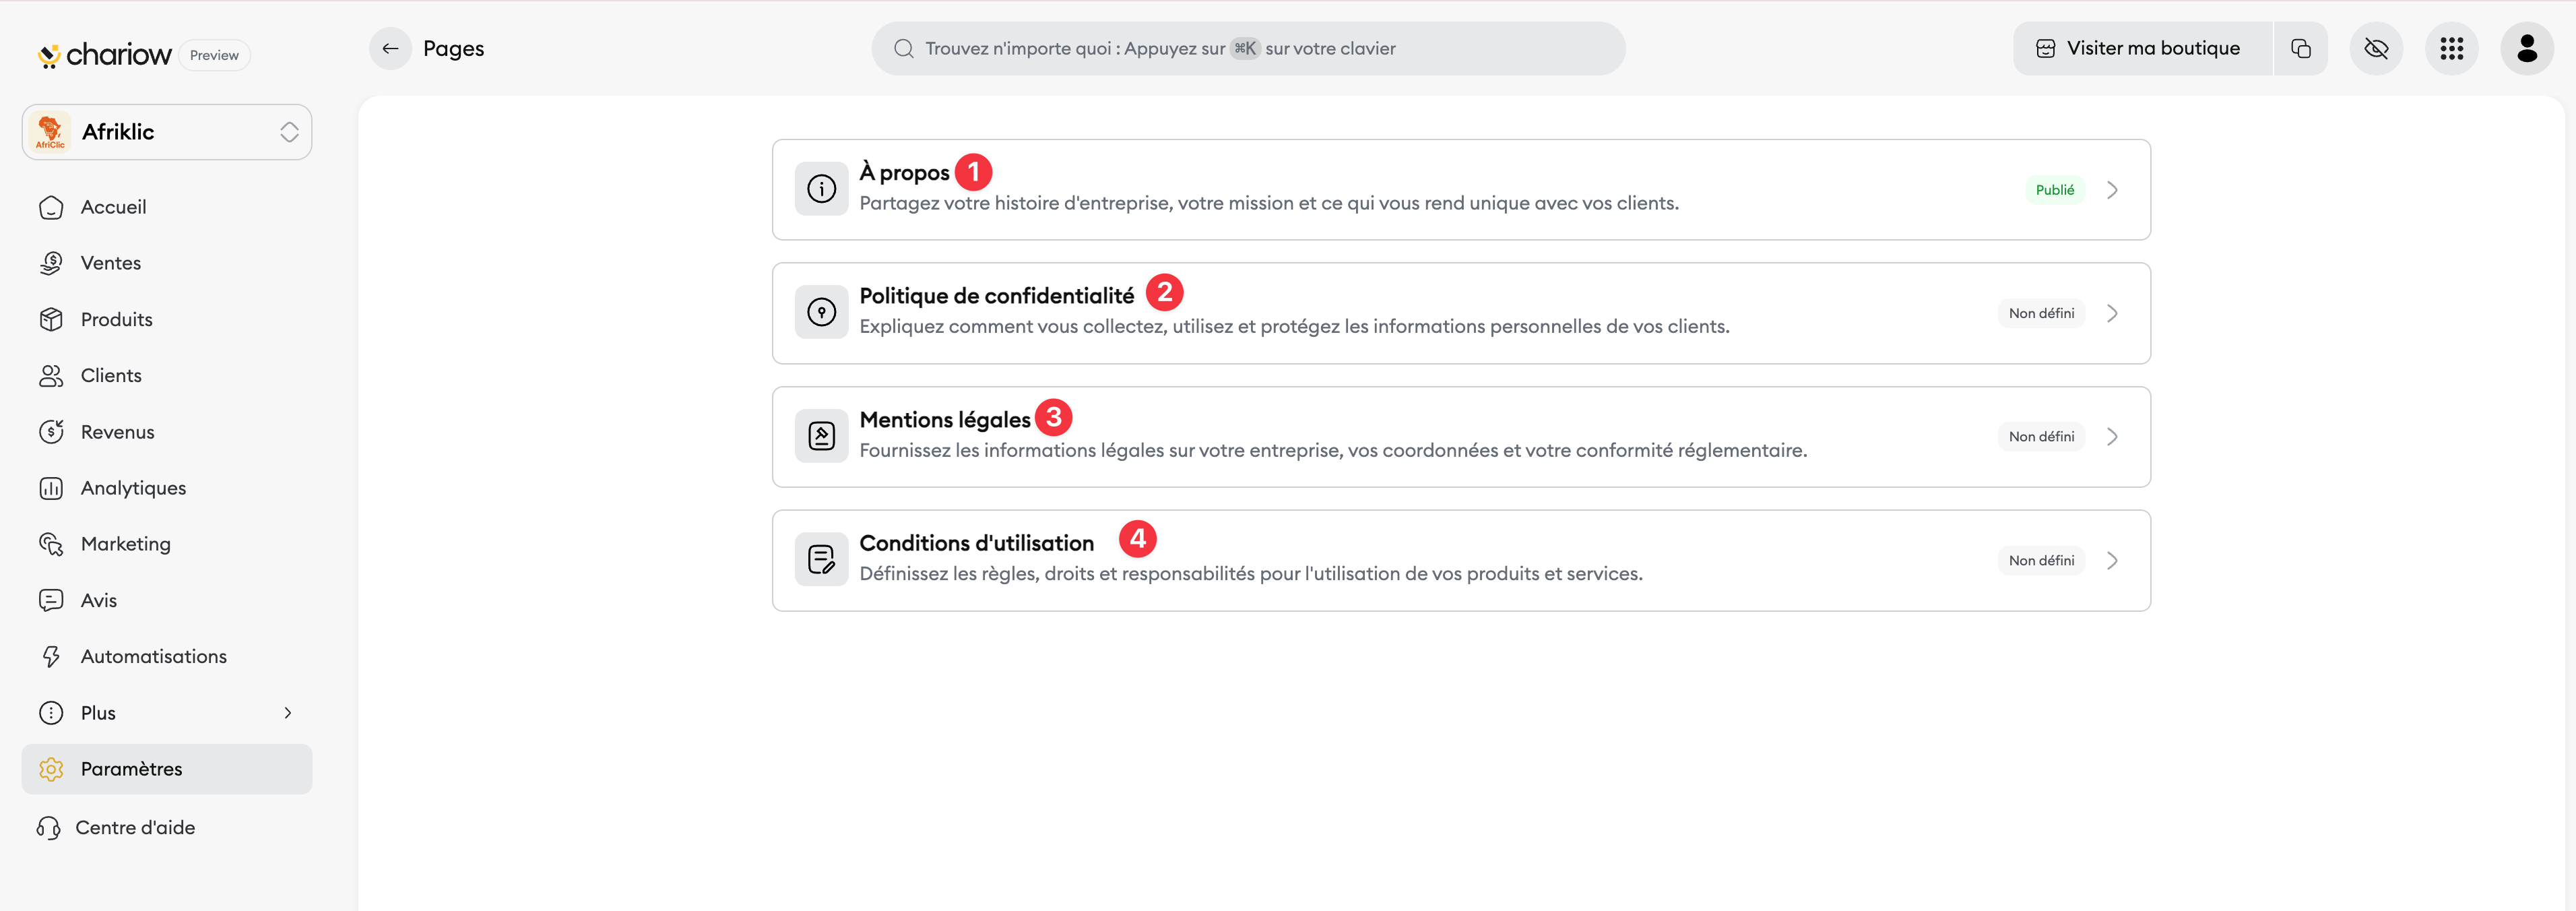
Task: Select Revenus in sidebar
Action: pyautogui.click(x=167, y=432)
